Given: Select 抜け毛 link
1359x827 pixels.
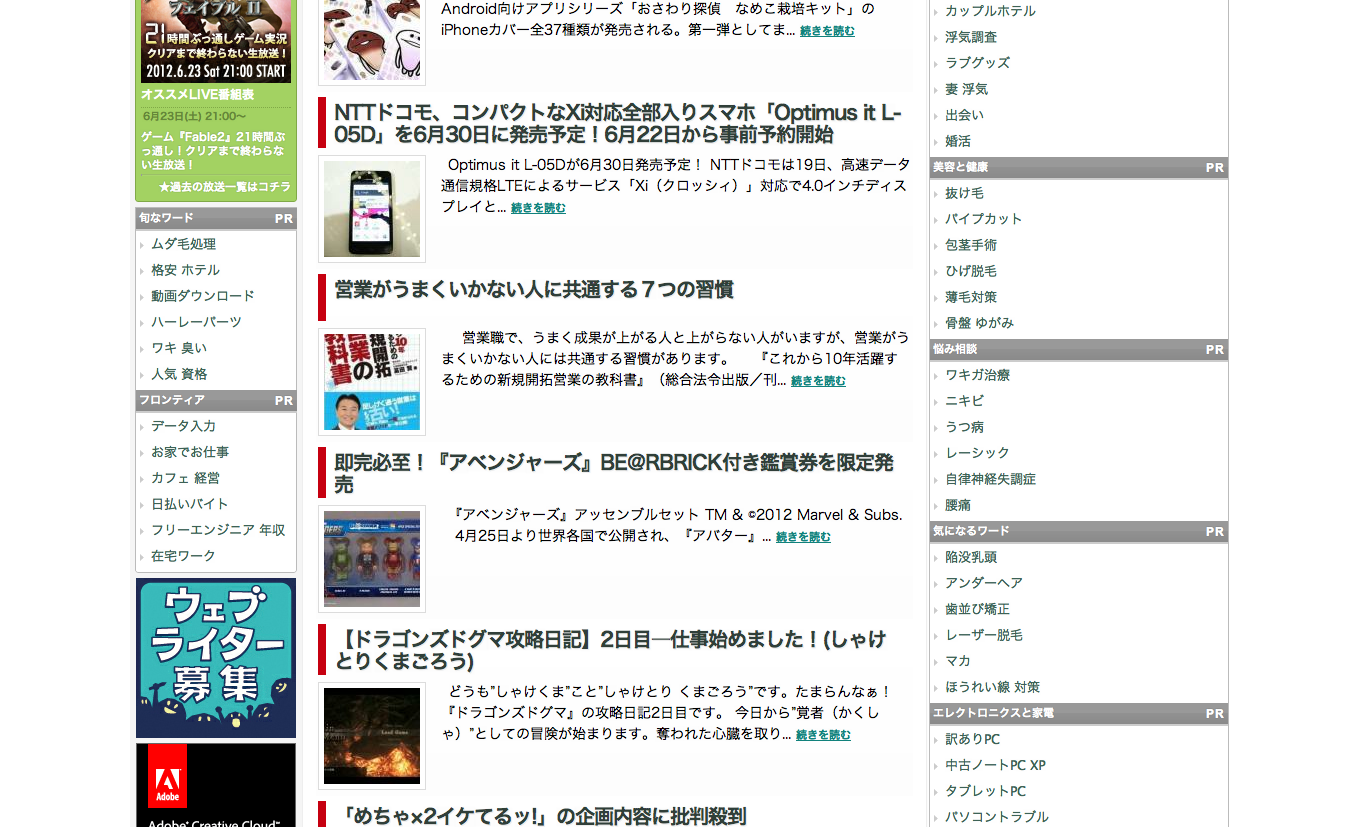Looking at the screenshot, I should [964, 193].
